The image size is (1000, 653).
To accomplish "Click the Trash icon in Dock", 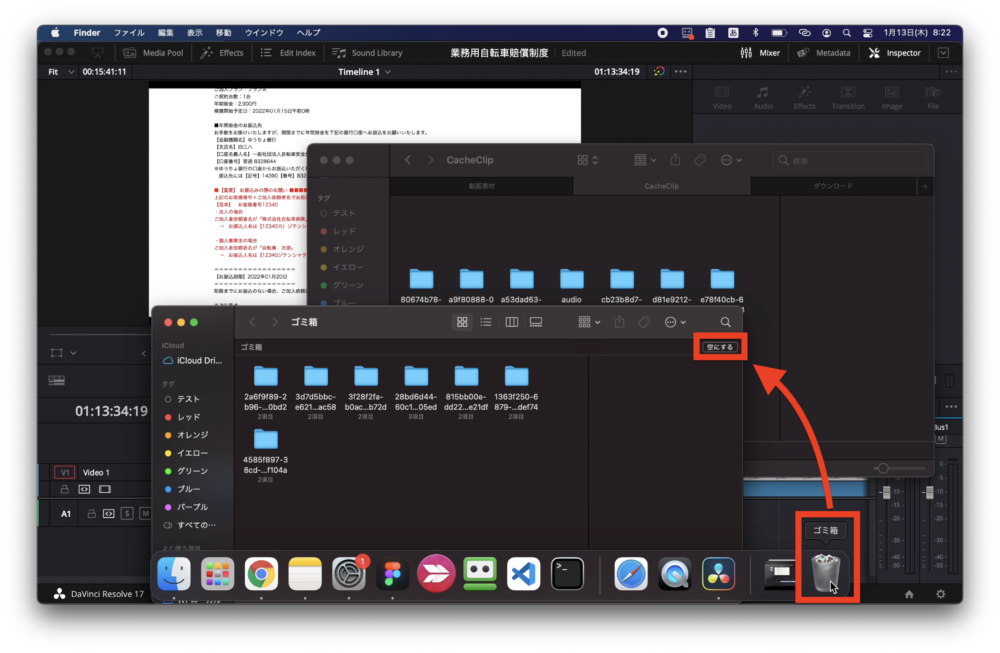I will pyautogui.click(x=826, y=573).
